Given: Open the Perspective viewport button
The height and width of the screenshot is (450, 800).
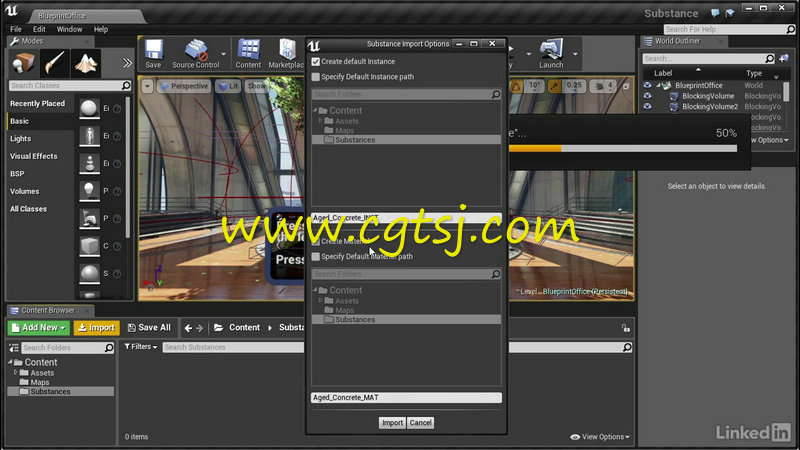Looking at the screenshot, I should 184,86.
